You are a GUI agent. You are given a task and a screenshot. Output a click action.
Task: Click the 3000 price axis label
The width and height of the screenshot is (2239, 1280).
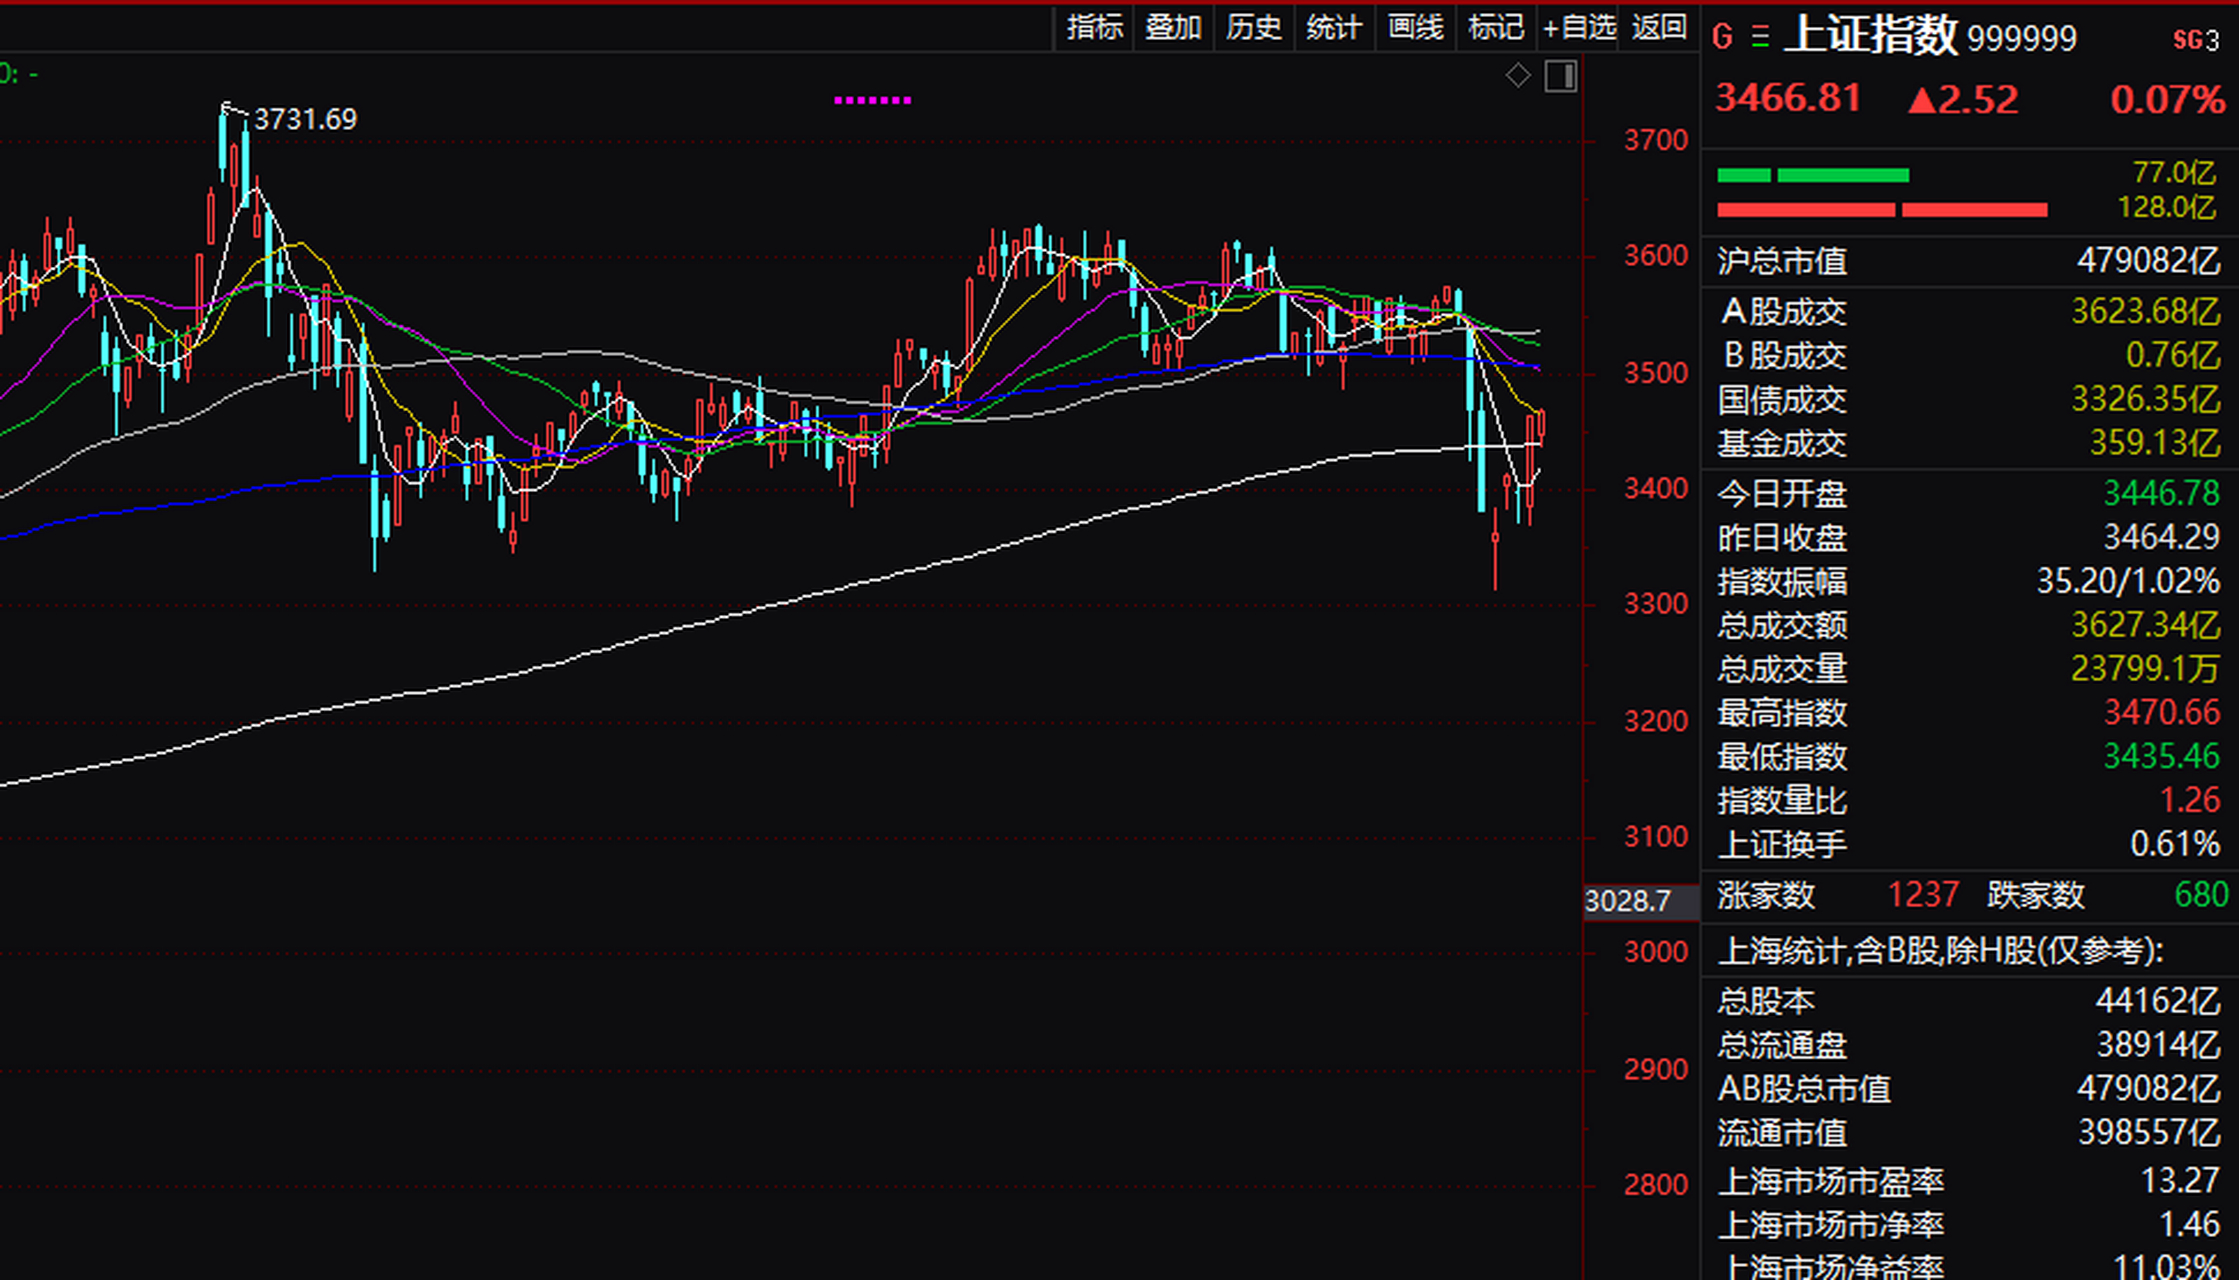[x=1656, y=951]
